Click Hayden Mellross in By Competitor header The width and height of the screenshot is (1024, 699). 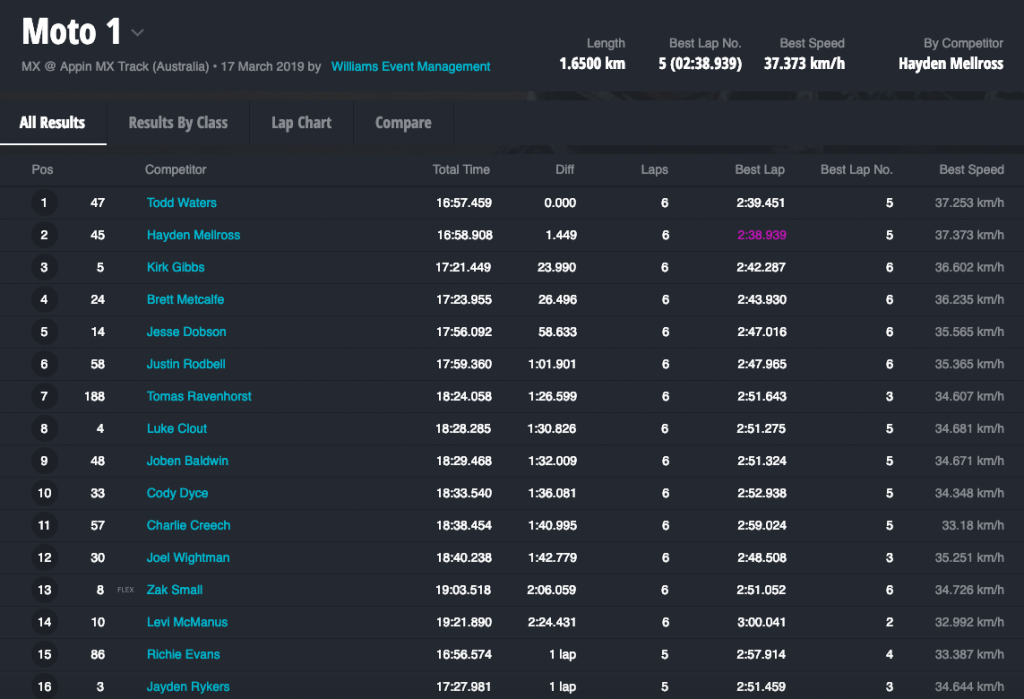click(x=950, y=64)
